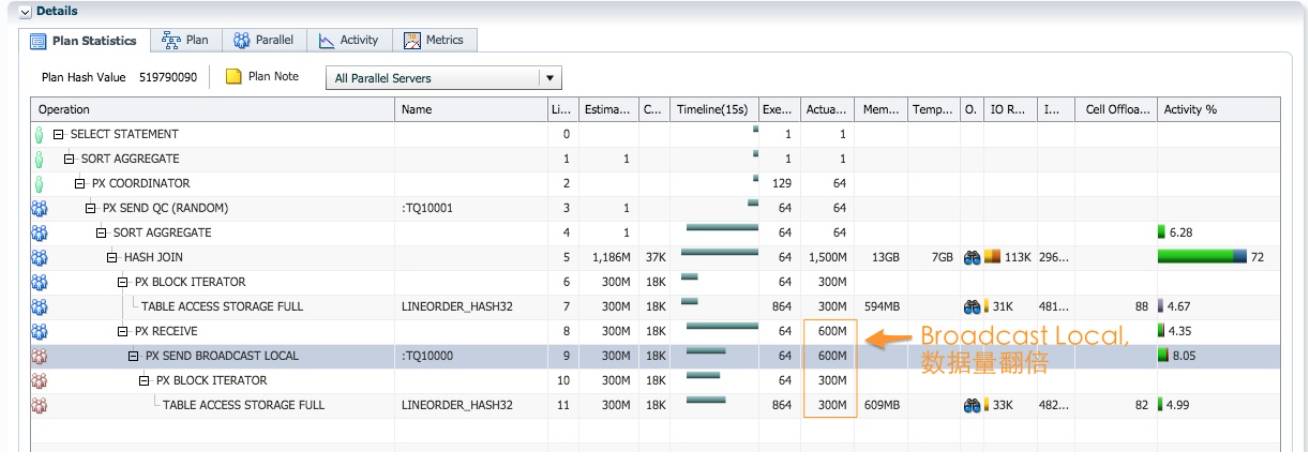Switch to the Activity tab
This screenshot has height=462, width=1308.
click(348, 40)
